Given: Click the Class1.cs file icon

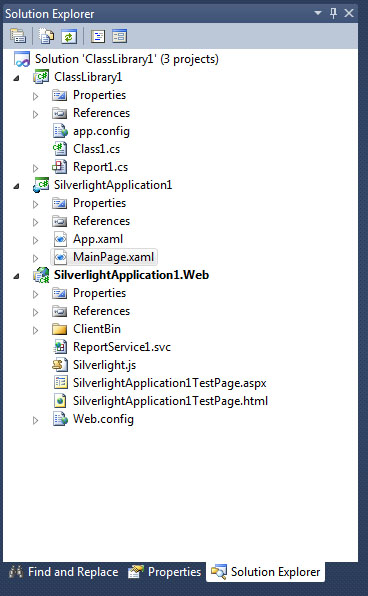Looking at the screenshot, I should click(x=60, y=149).
